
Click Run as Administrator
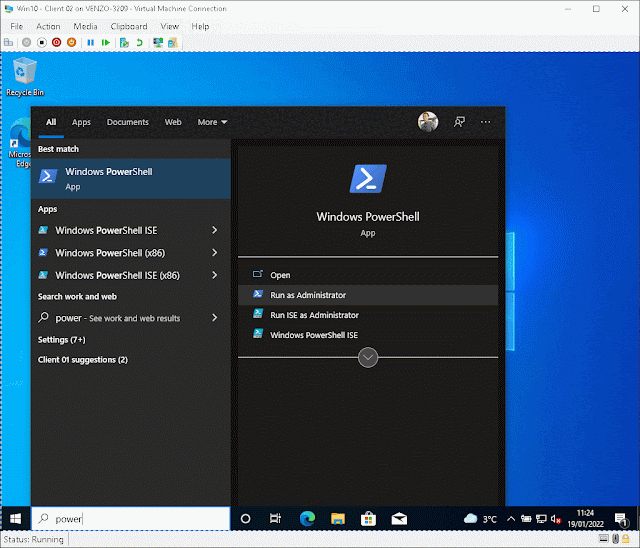[x=368, y=295]
